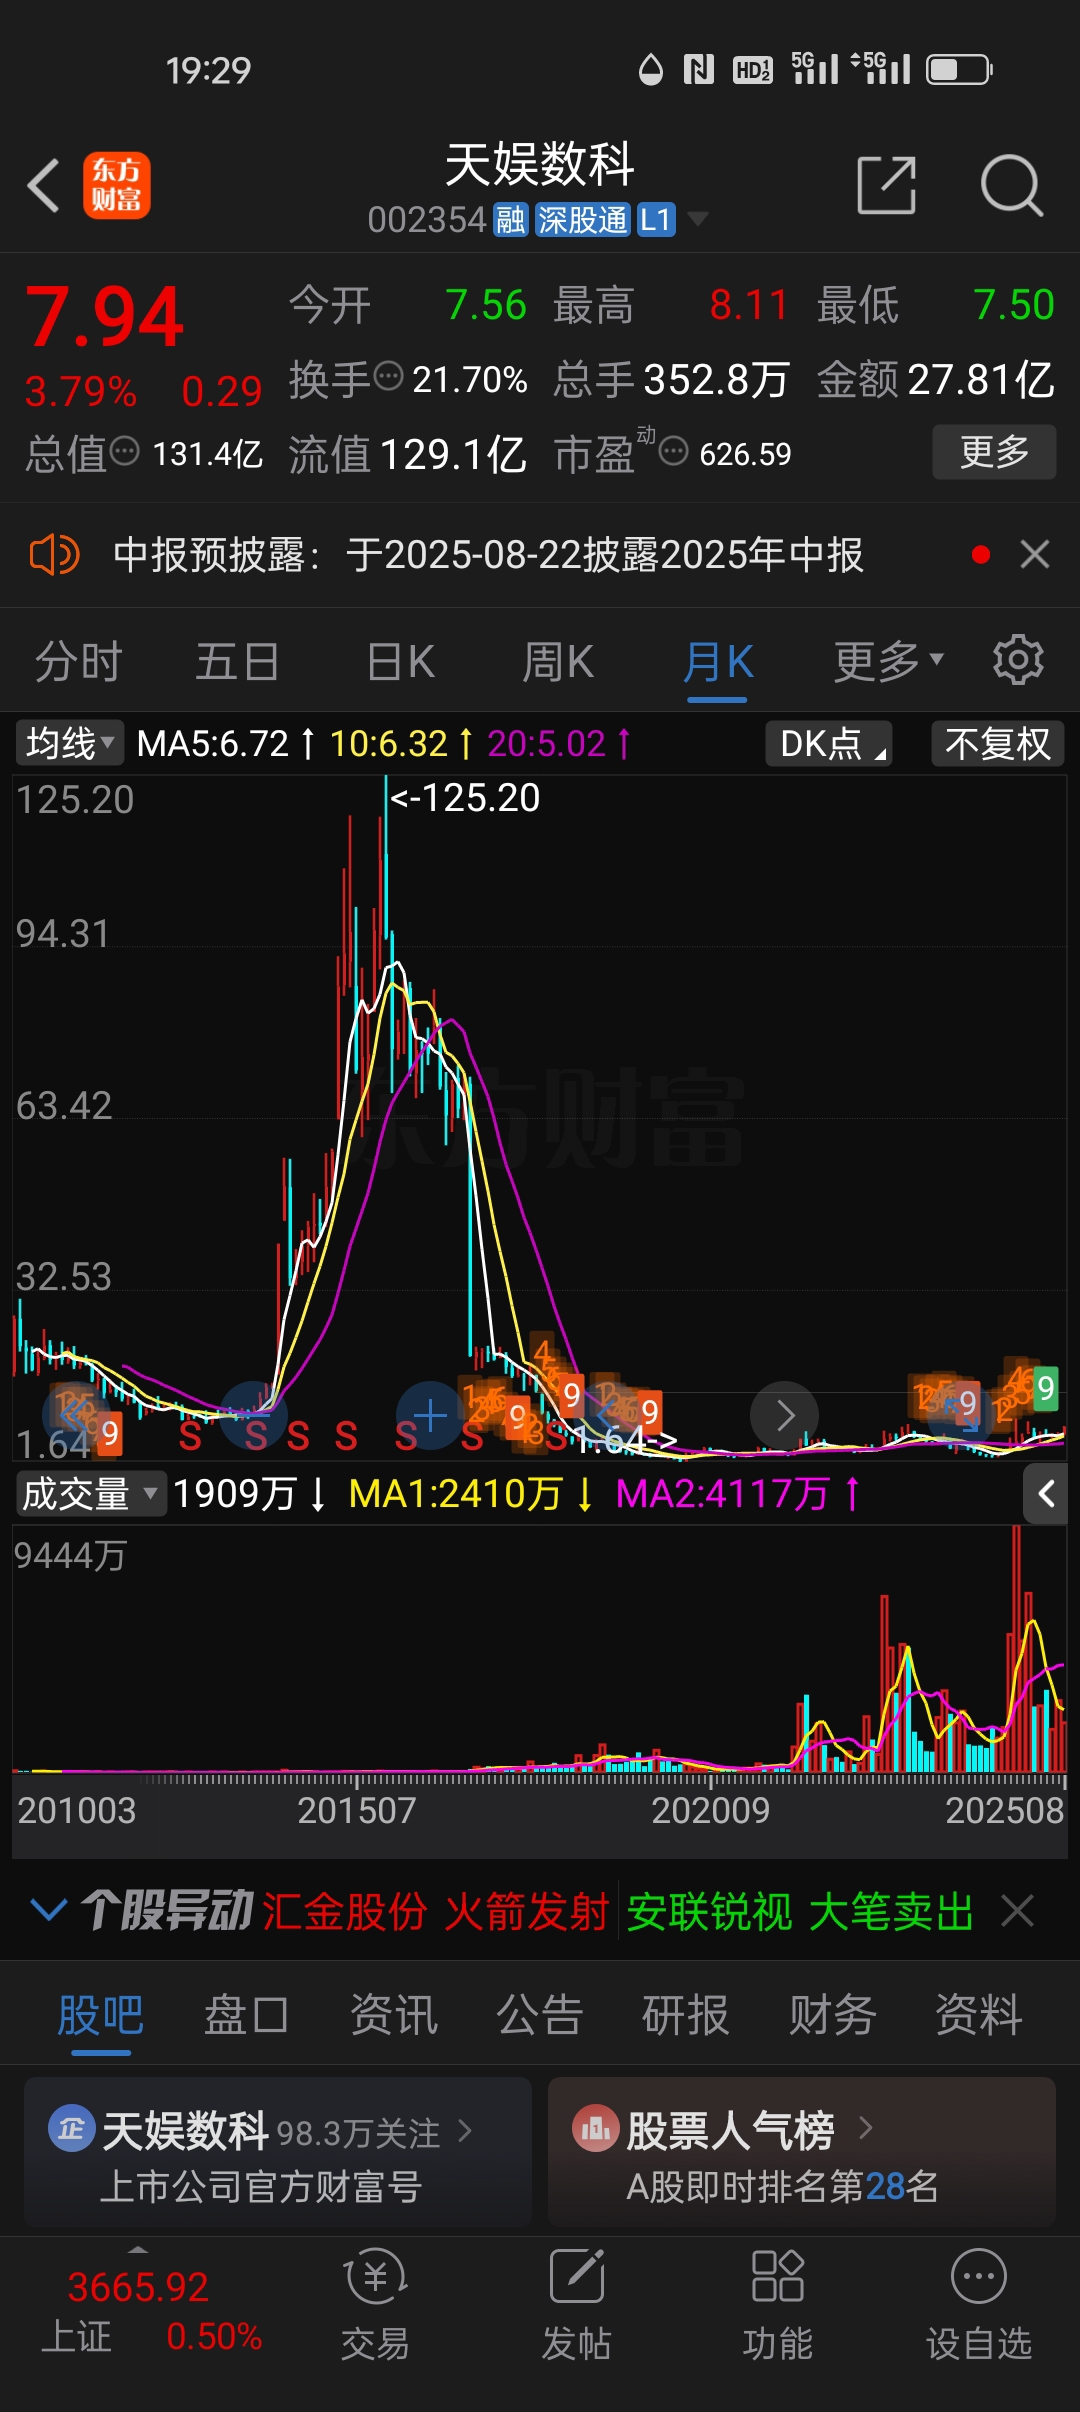Tap the 7.94 current price
Screen dimensions: 1080x2412
click(x=104, y=317)
